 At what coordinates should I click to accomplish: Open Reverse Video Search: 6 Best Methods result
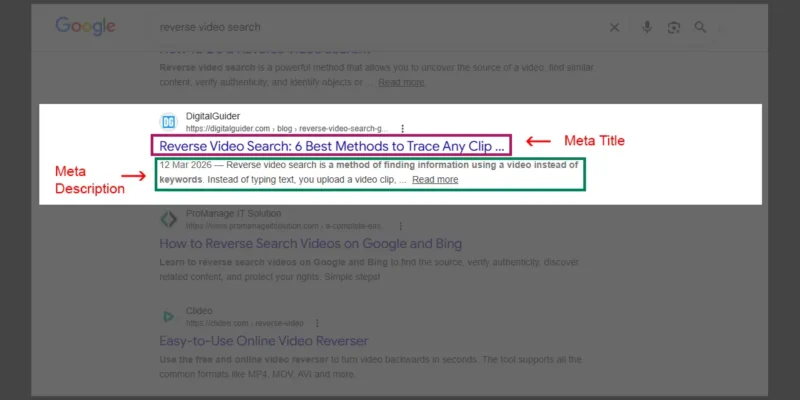332,146
